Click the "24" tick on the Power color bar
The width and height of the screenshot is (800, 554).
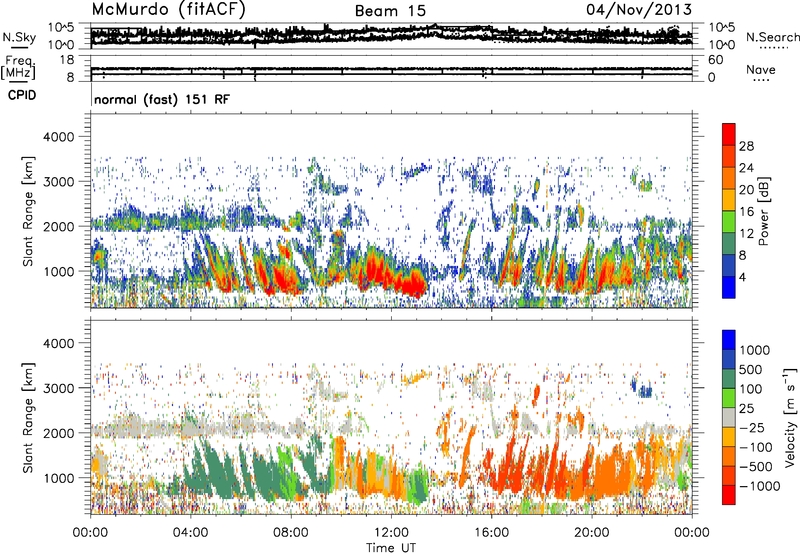tap(746, 168)
